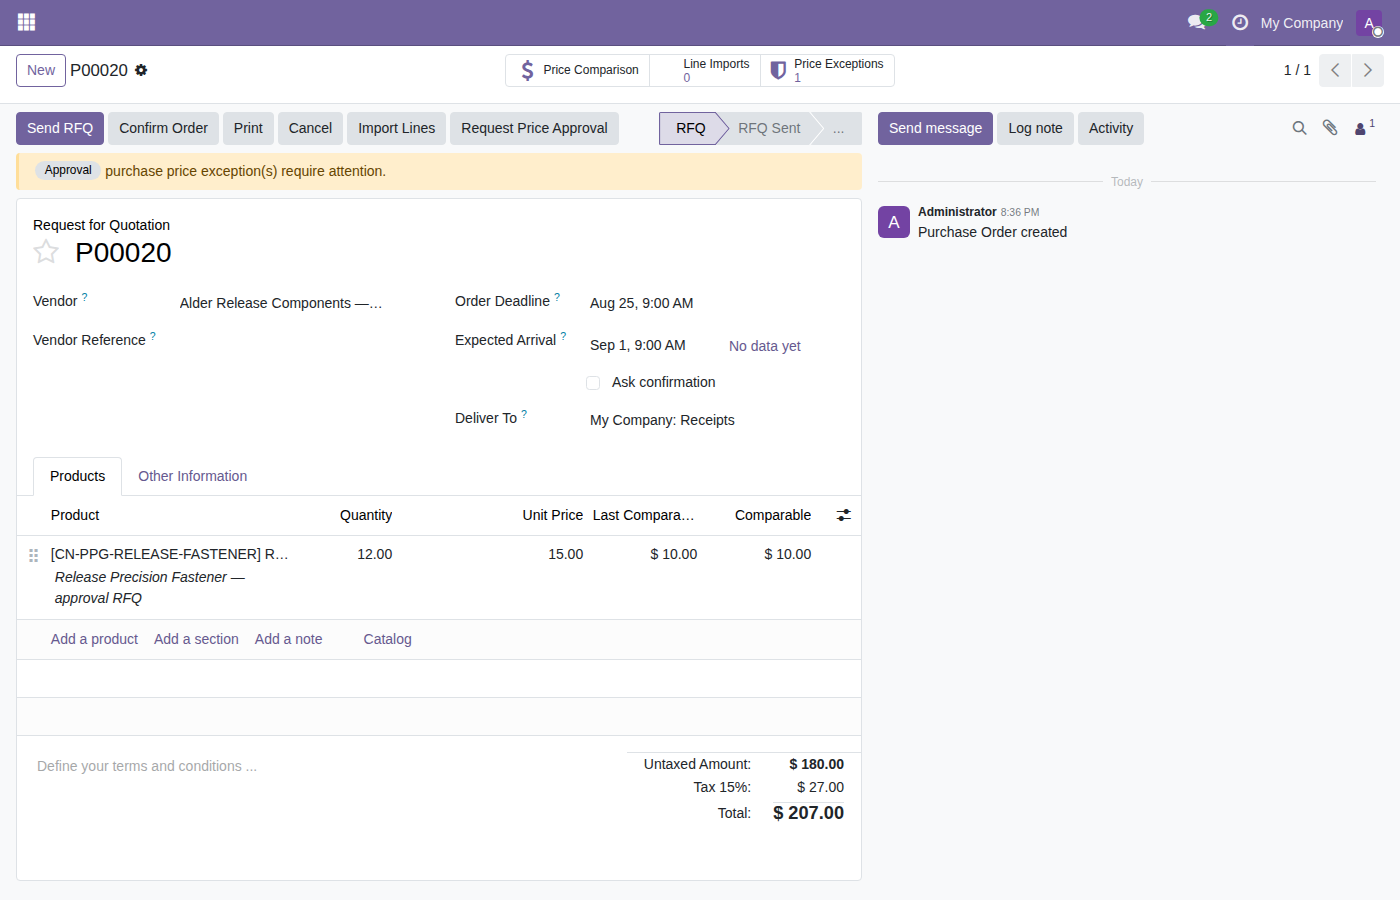
Task: Tick the Ask confirmation checkbox
Action: pyautogui.click(x=593, y=383)
